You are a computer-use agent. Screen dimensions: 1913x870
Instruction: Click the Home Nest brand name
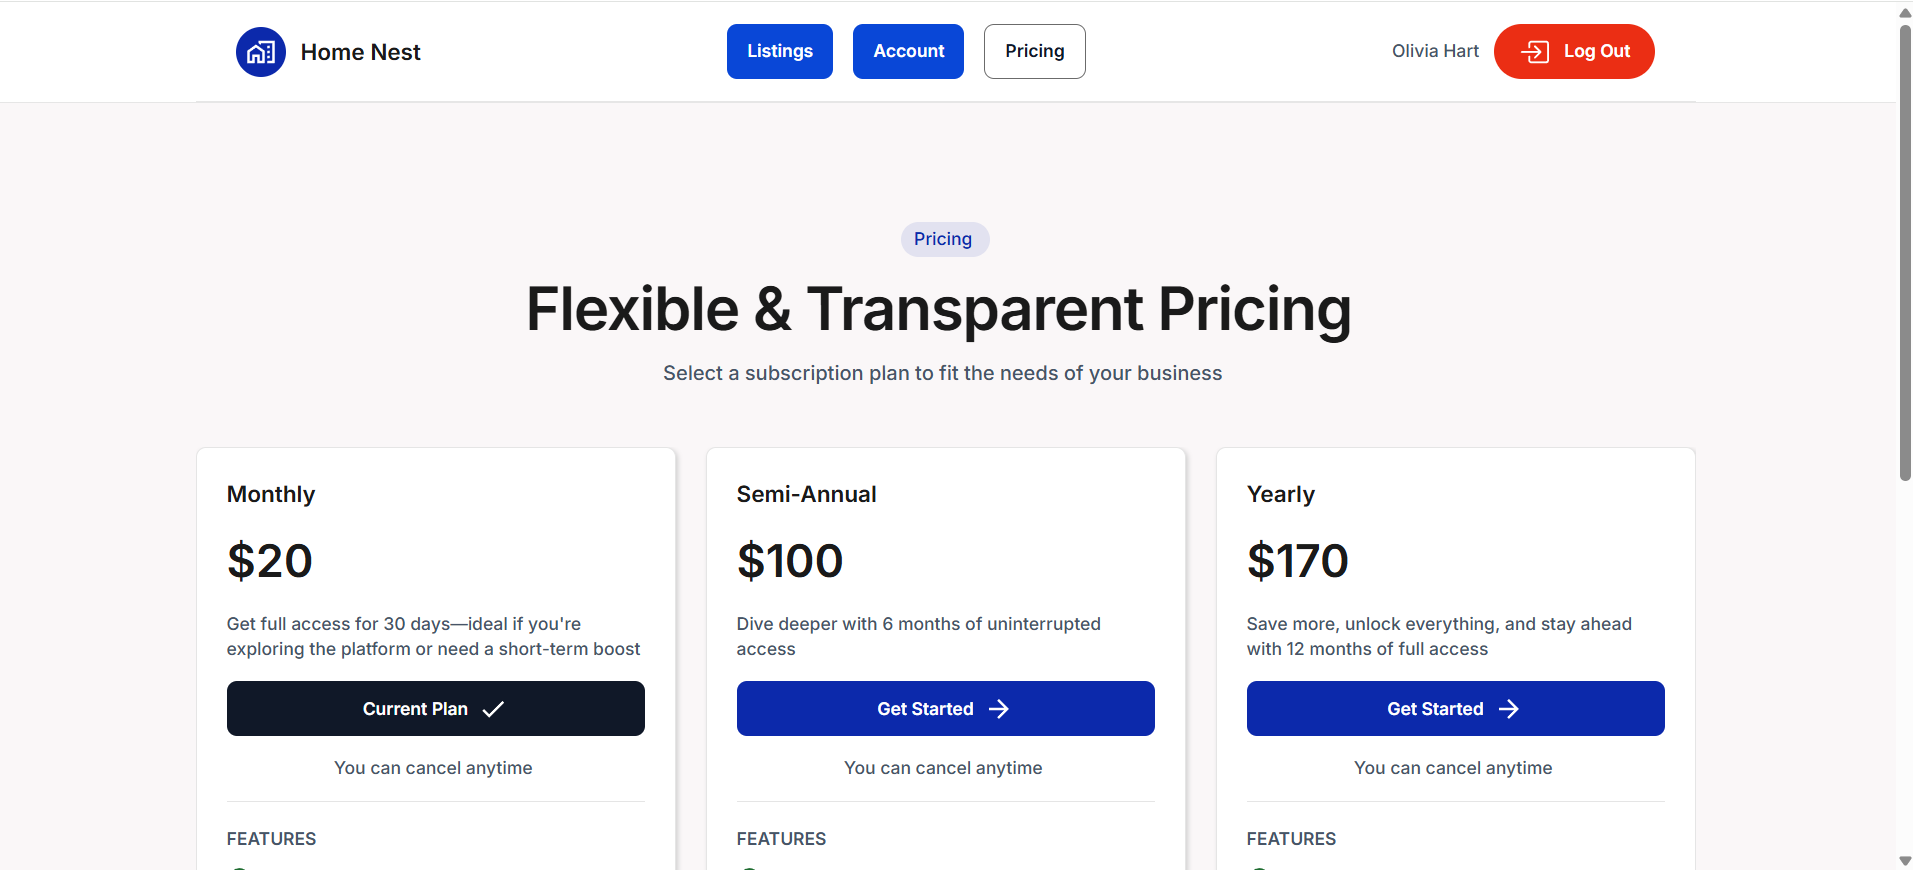360,52
